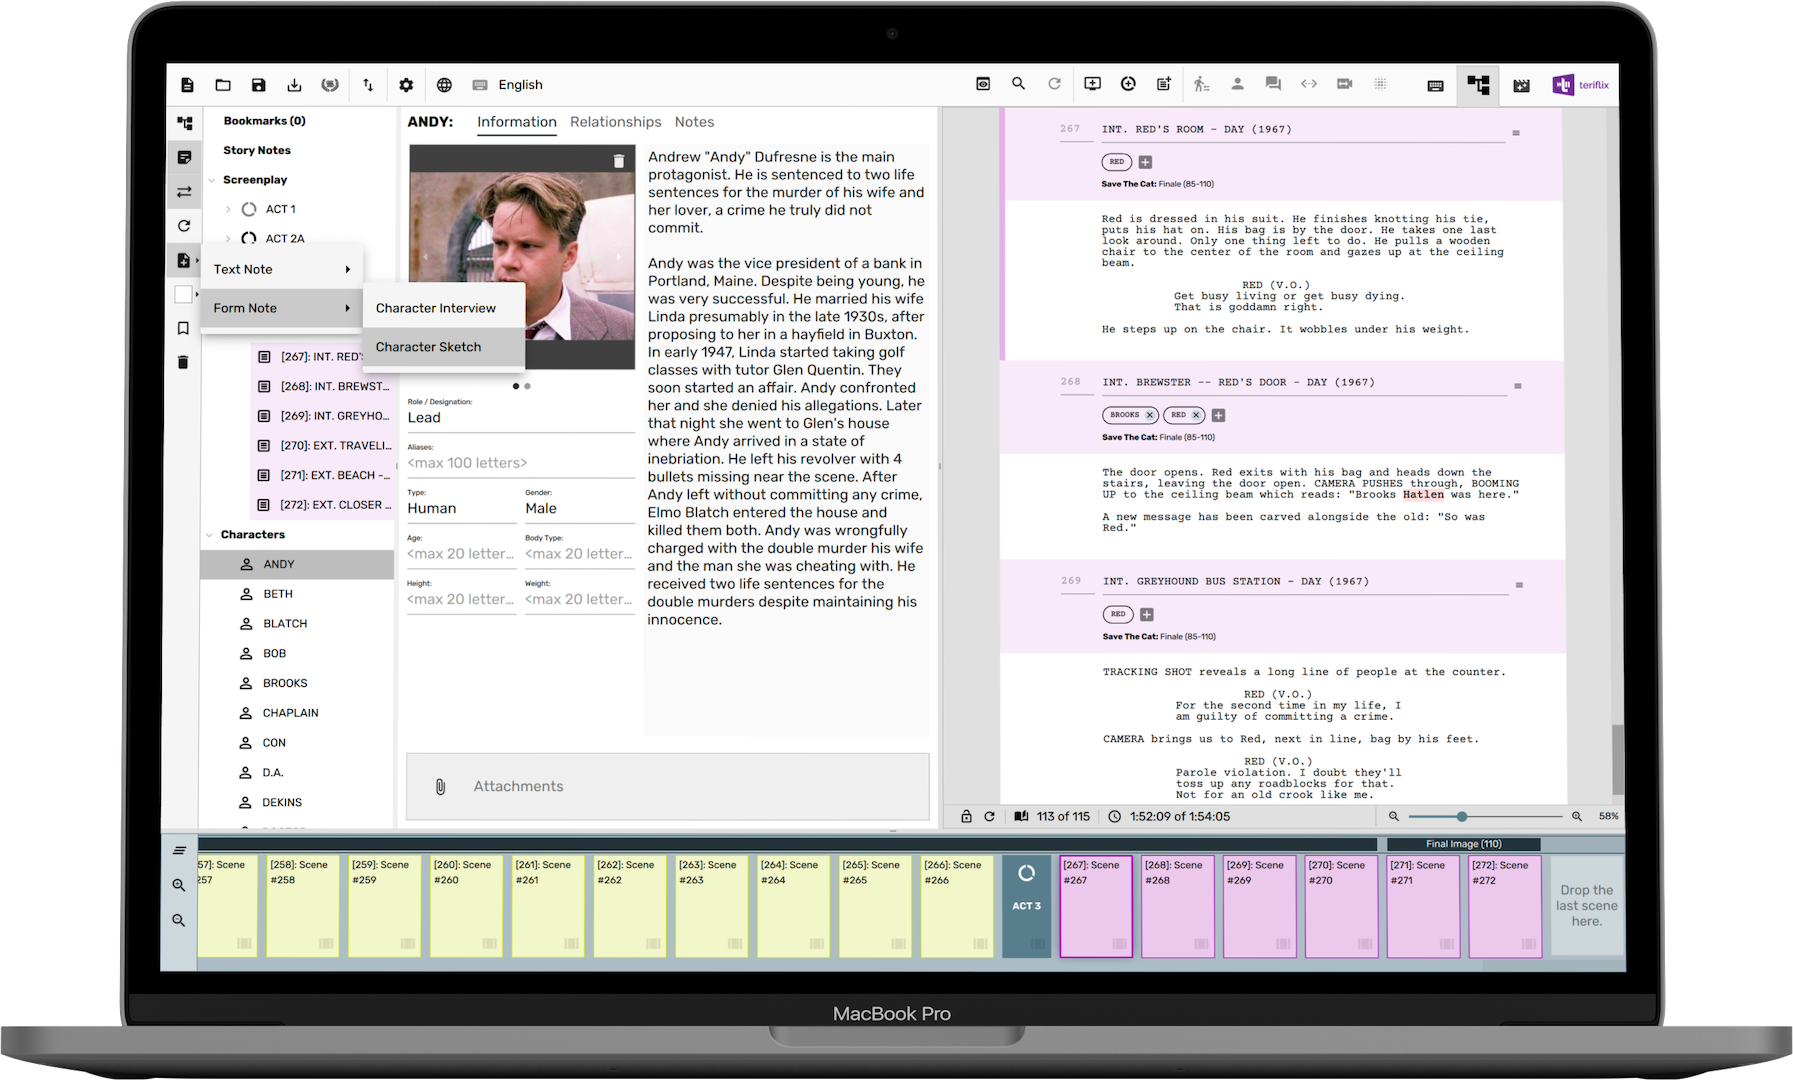Click the Attachments button
Image resolution: width=1793 pixels, height=1080 pixels.
click(x=518, y=786)
